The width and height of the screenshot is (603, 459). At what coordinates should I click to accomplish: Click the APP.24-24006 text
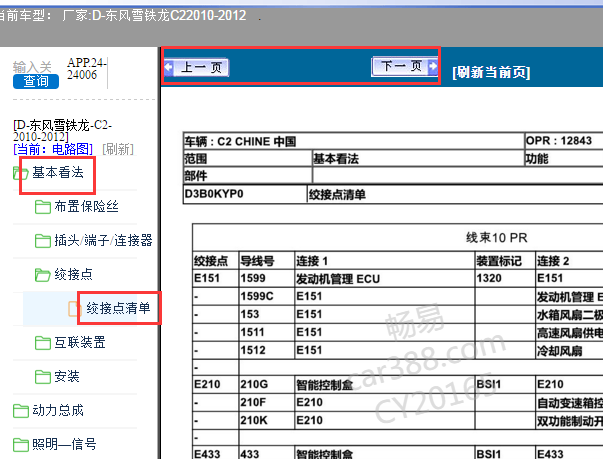87,68
